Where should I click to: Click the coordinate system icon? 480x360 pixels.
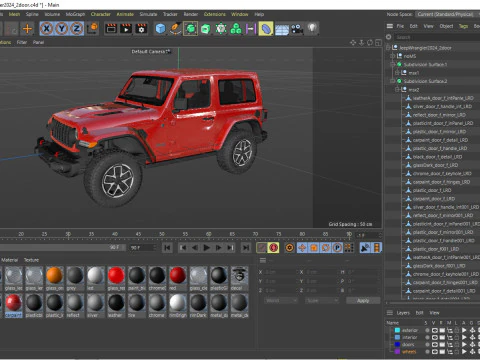[x=93, y=29]
